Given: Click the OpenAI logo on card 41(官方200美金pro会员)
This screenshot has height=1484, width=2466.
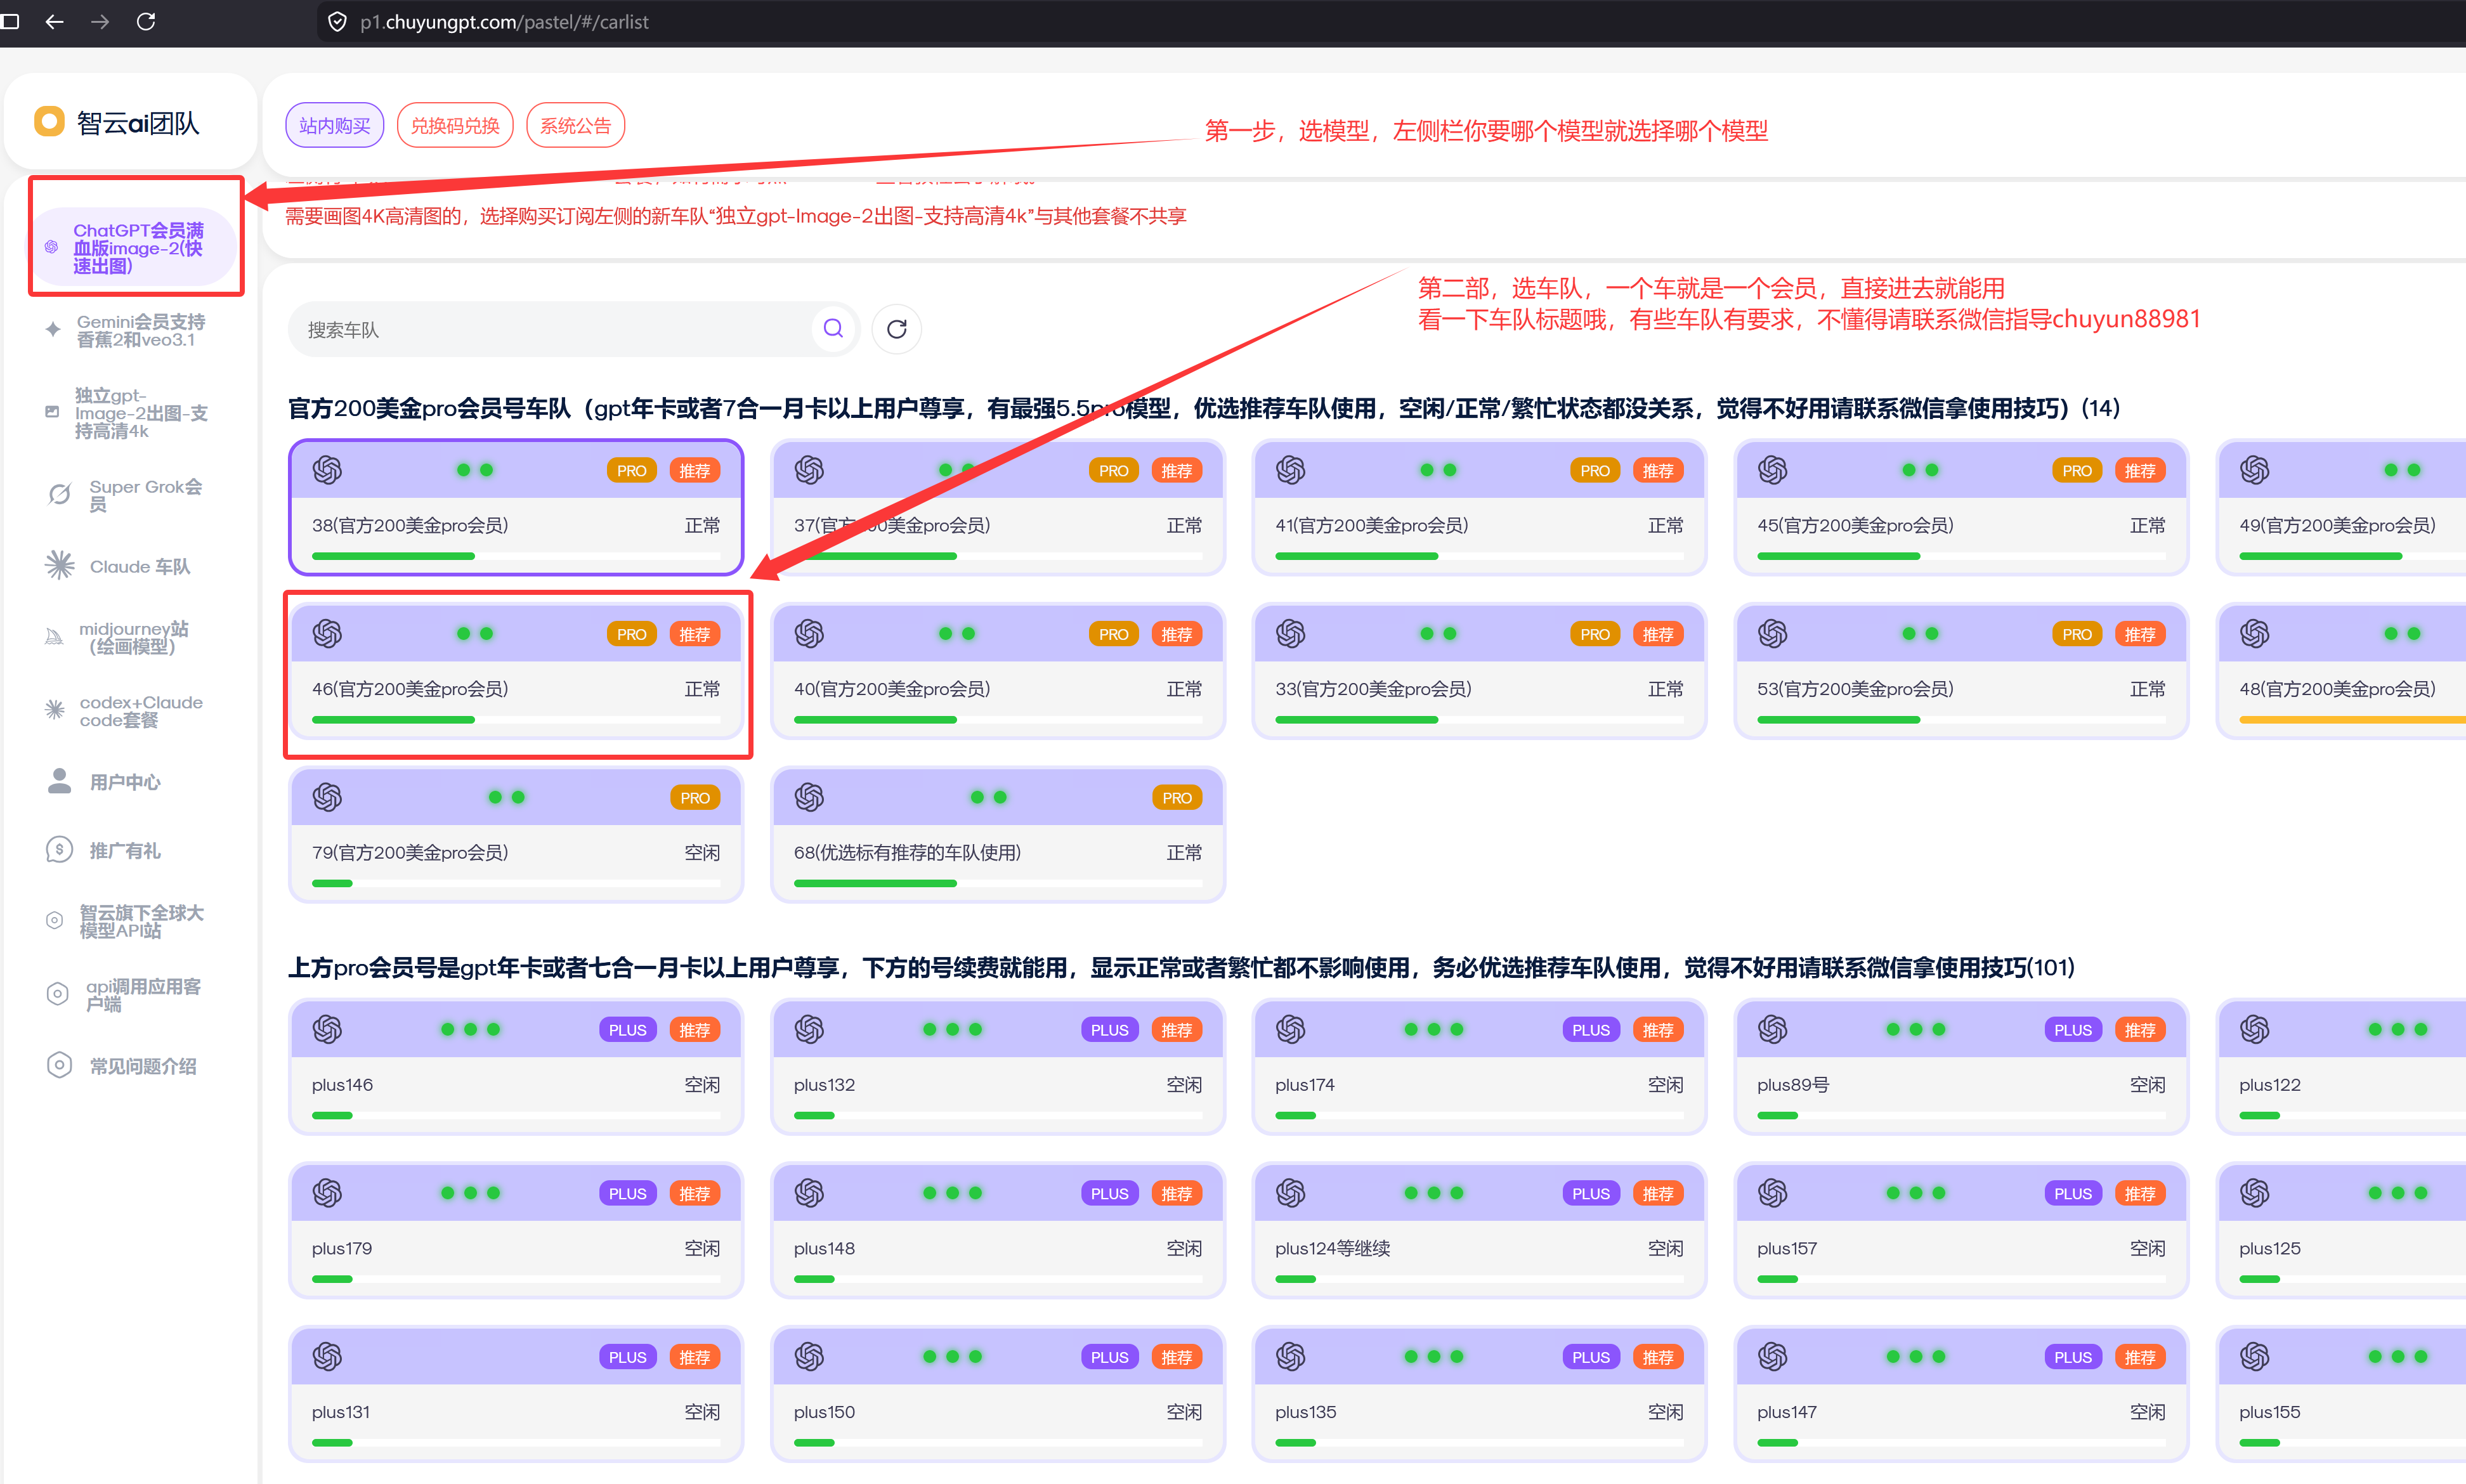Looking at the screenshot, I should pyautogui.click(x=1291, y=469).
